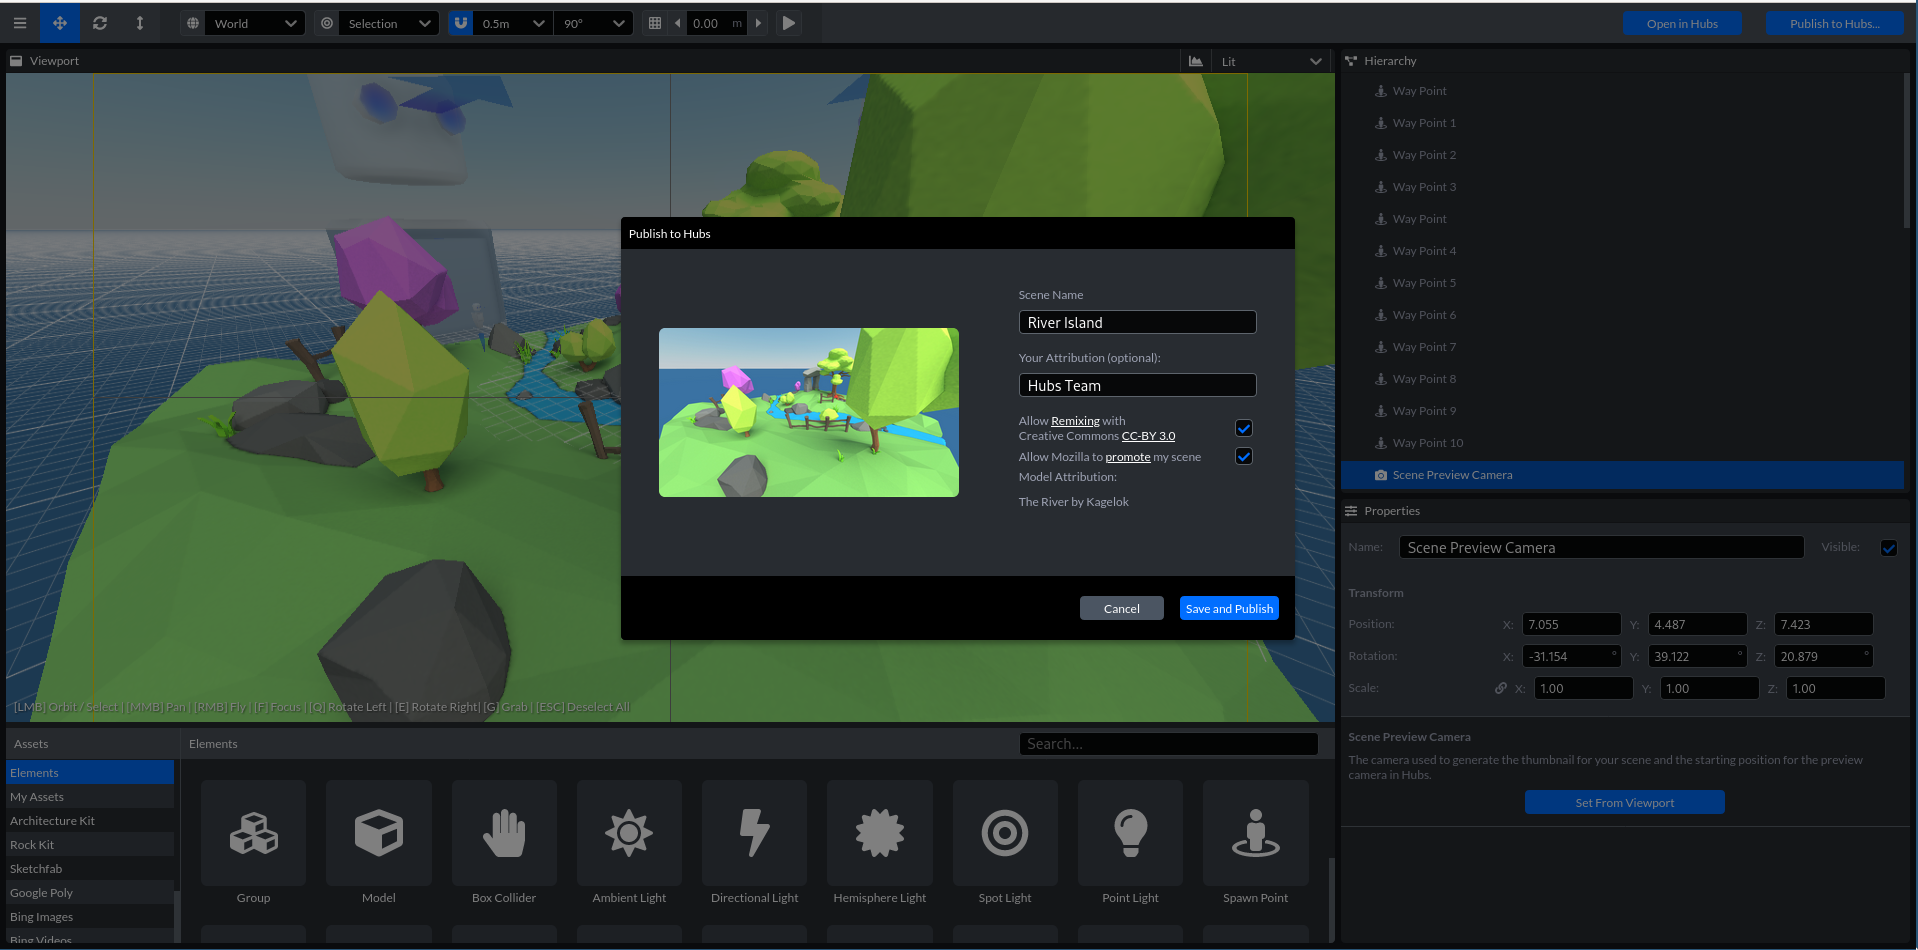
Task: Select Architecture Kit category
Action: pyautogui.click(x=90, y=821)
